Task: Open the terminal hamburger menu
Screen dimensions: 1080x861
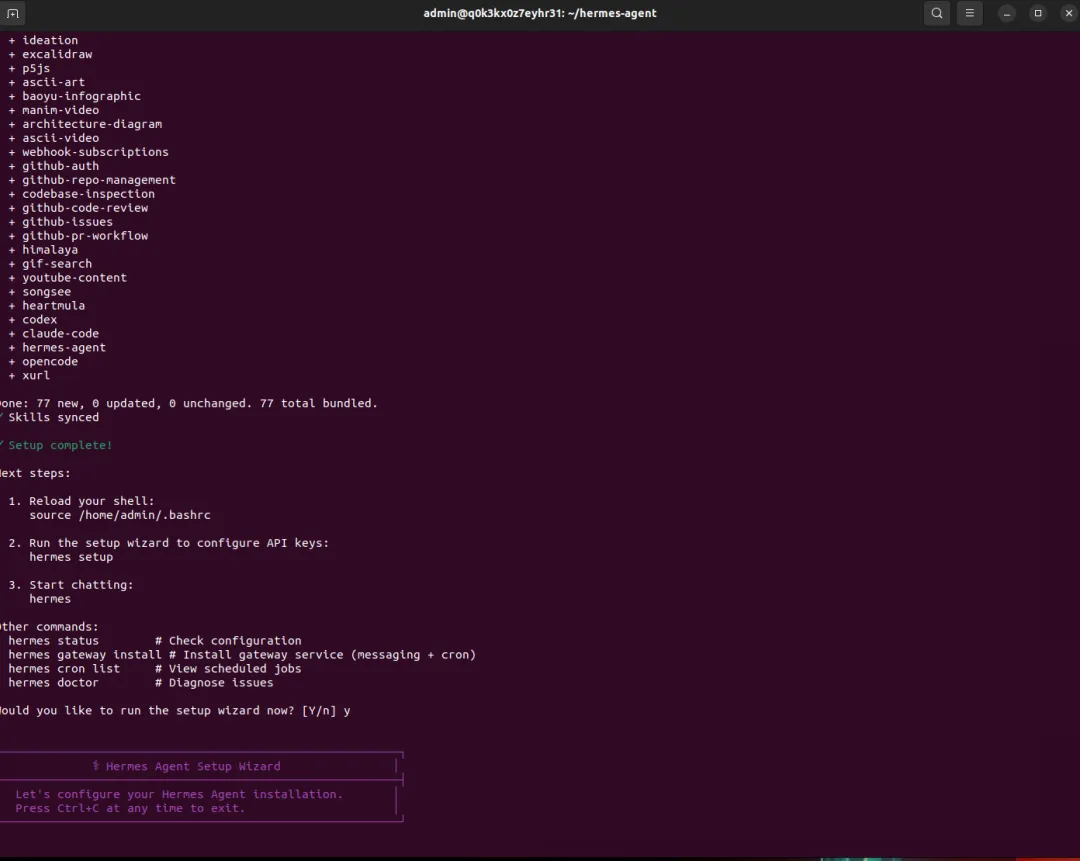Action: point(970,13)
